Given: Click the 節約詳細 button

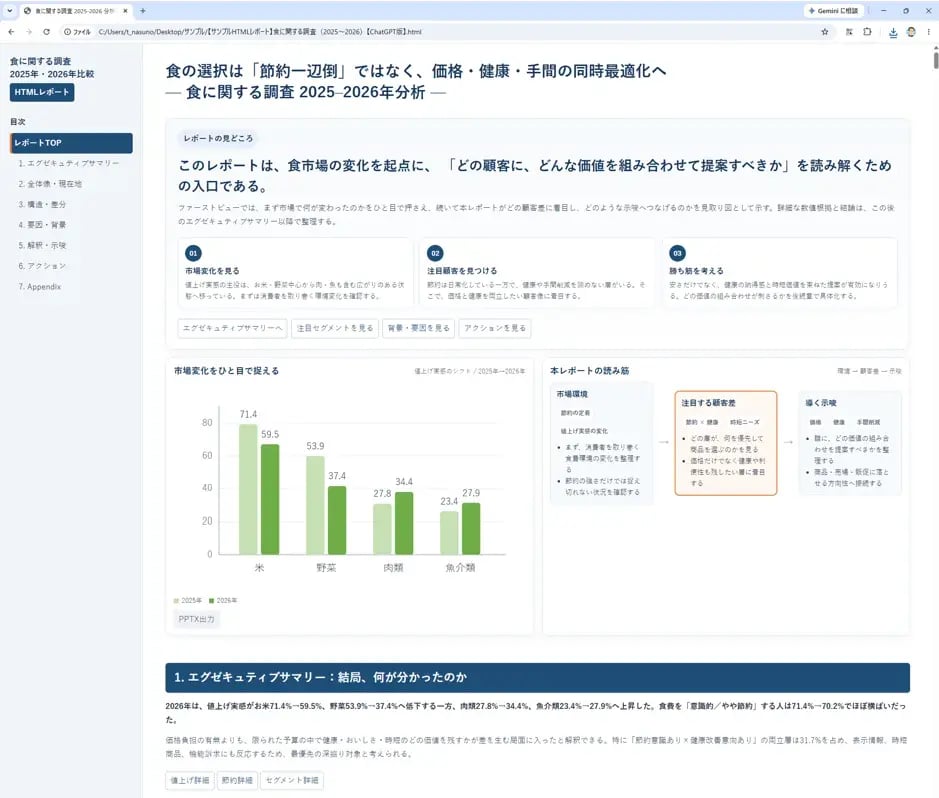Looking at the screenshot, I should (x=237, y=780).
